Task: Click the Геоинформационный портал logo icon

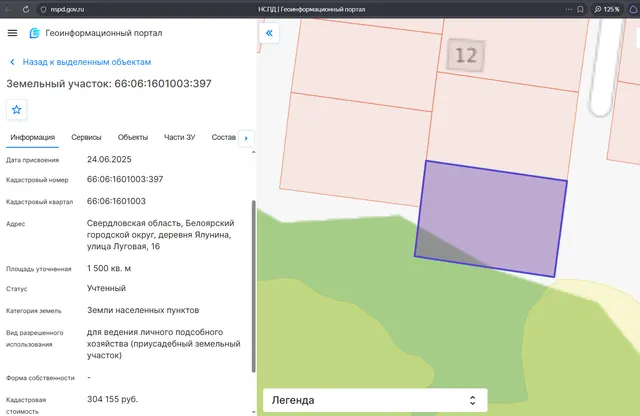Action: tap(35, 33)
